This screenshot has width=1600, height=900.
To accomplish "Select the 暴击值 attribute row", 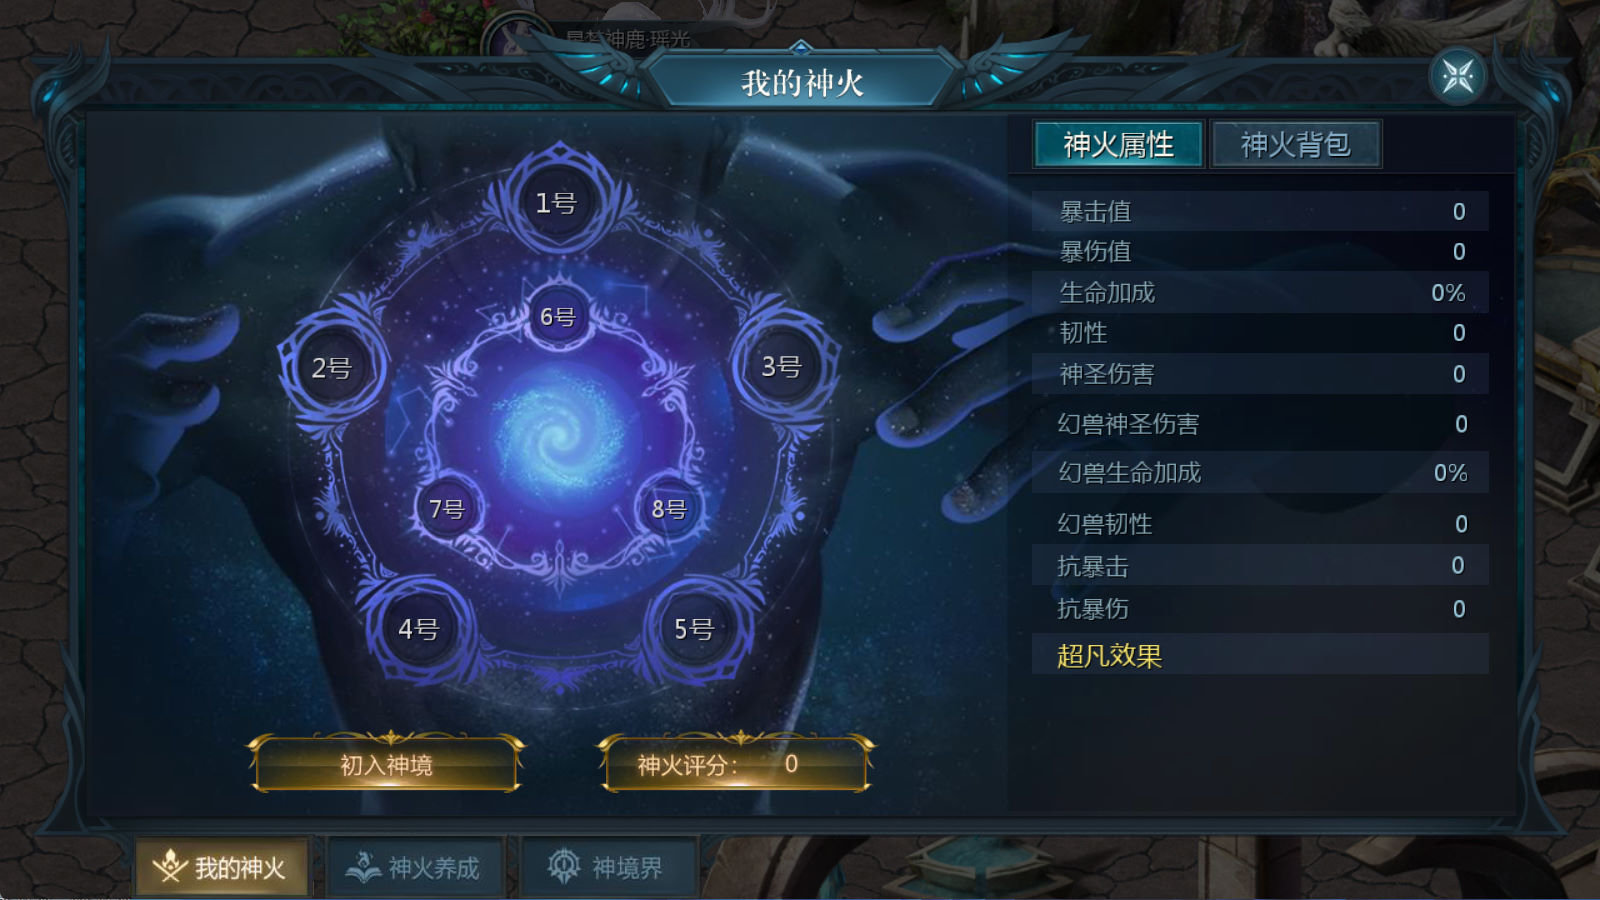I will [1260, 211].
